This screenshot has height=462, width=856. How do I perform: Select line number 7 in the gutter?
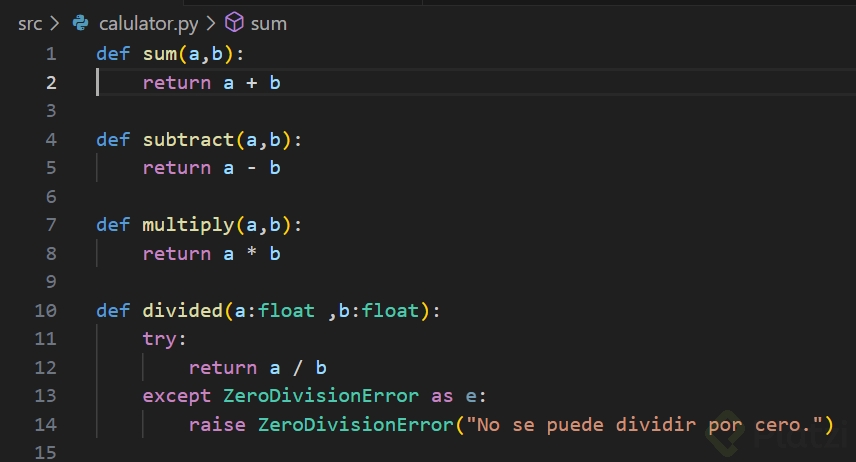51,225
